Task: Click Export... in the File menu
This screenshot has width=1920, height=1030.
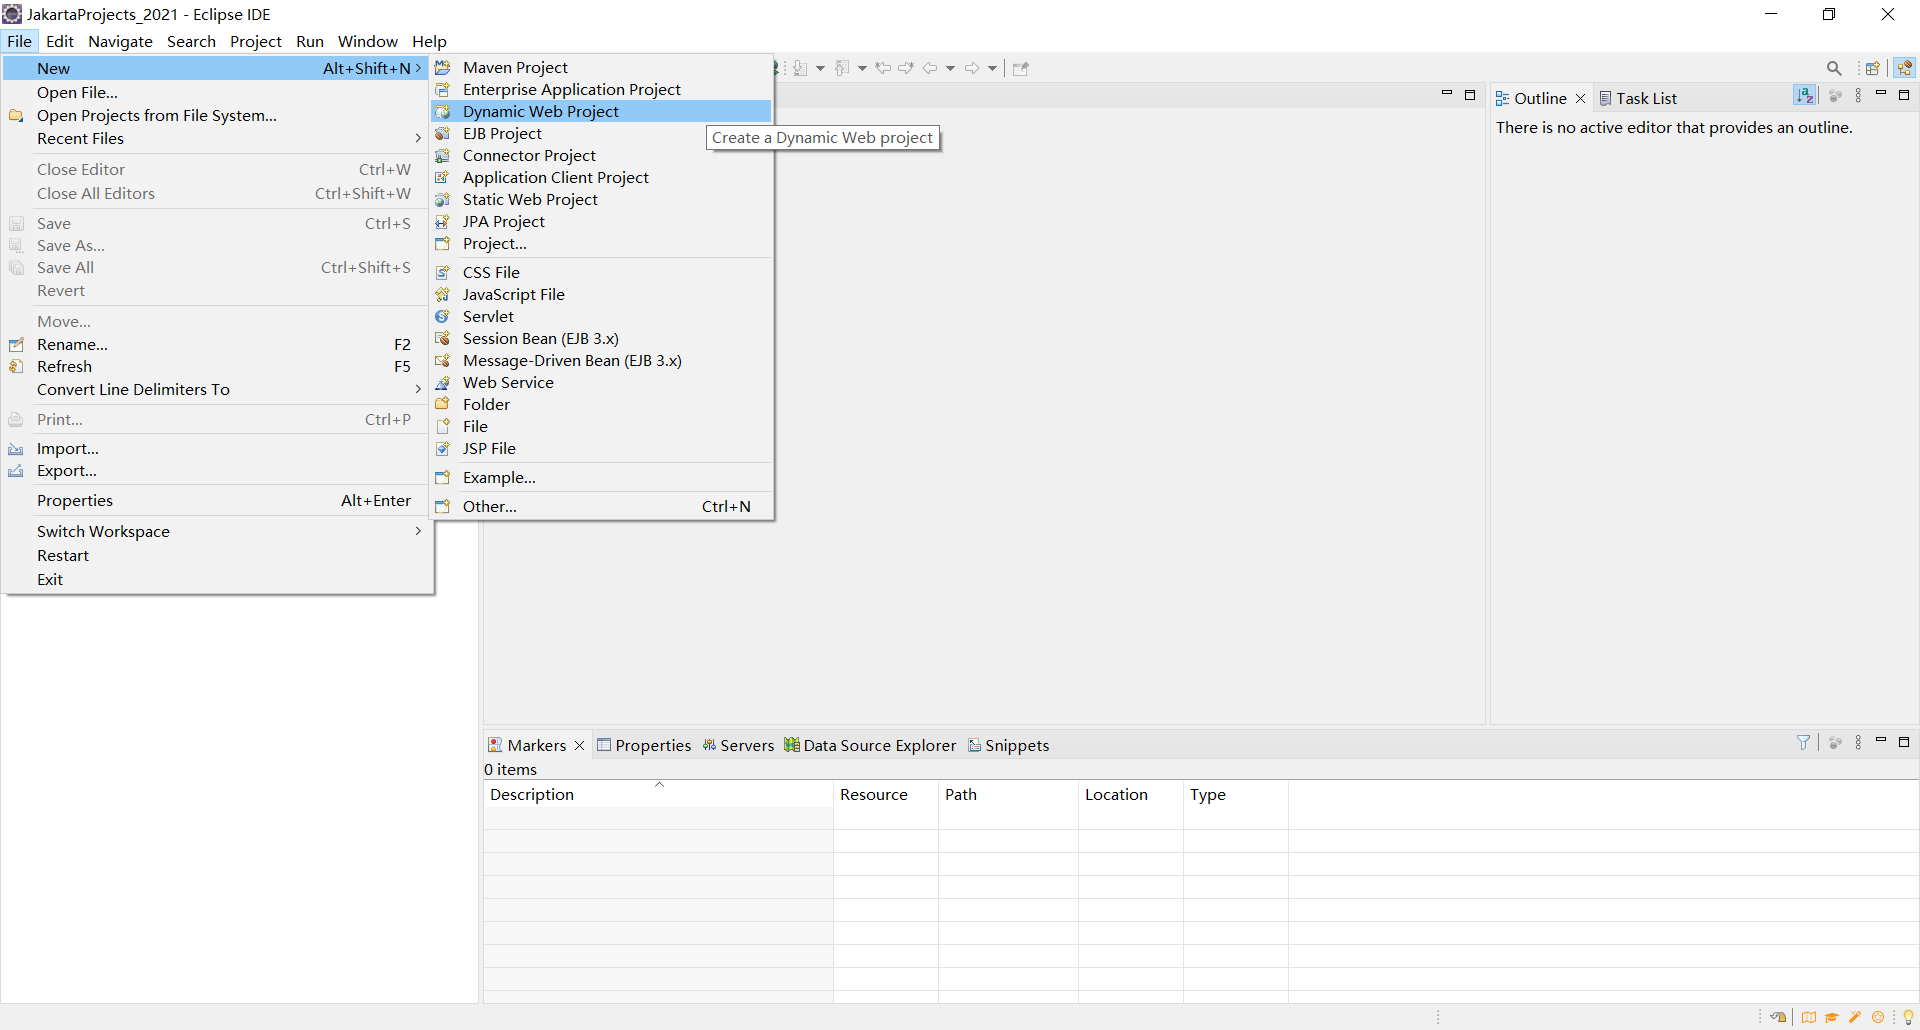Action: click(216, 470)
